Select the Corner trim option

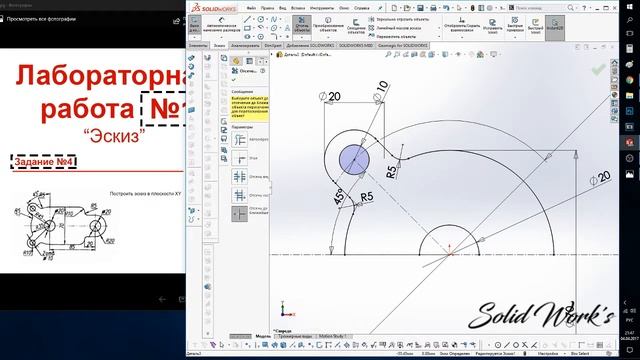[240, 158]
